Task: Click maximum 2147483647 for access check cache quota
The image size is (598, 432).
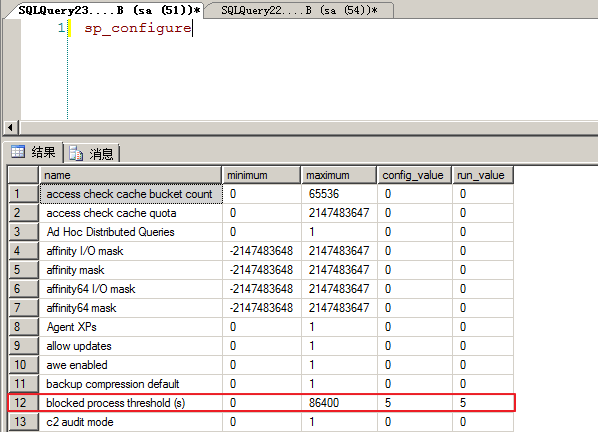Action: tap(339, 213)
